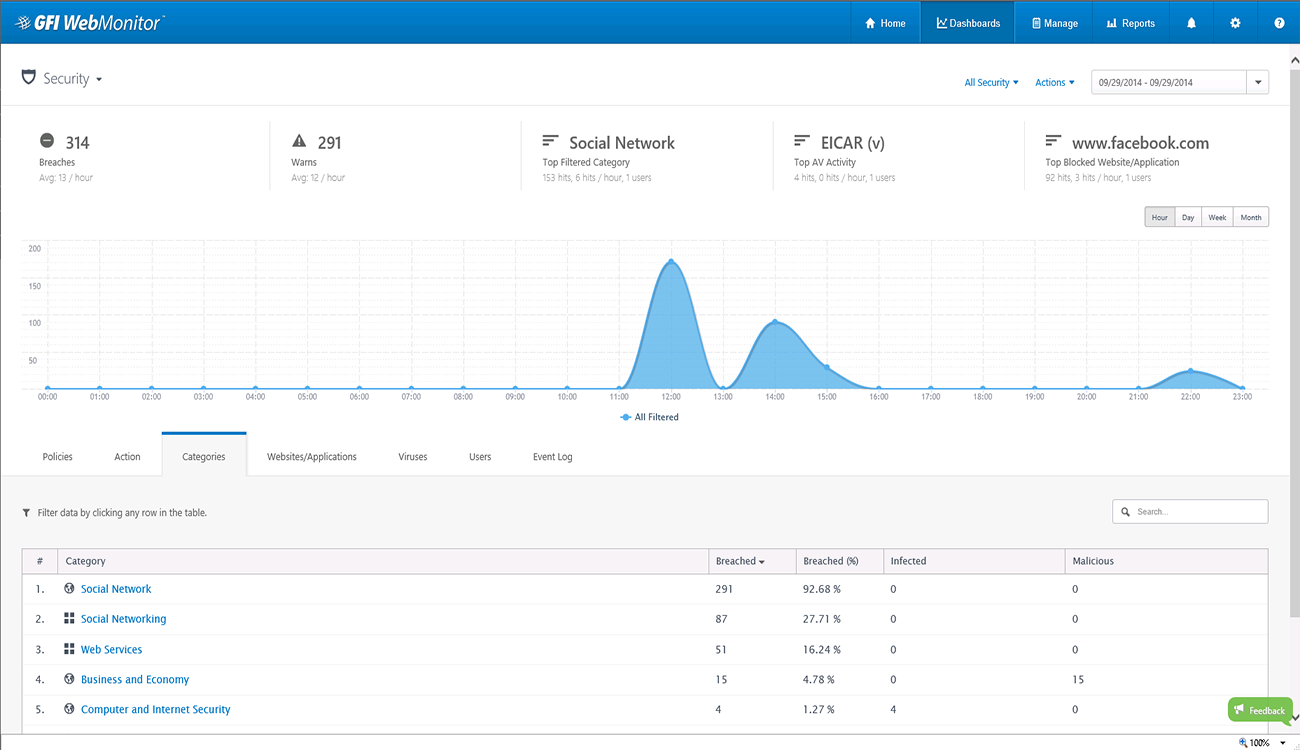The image size is (1300, 750).
Task: Open the Social Network category link
Action: [116, 589]
